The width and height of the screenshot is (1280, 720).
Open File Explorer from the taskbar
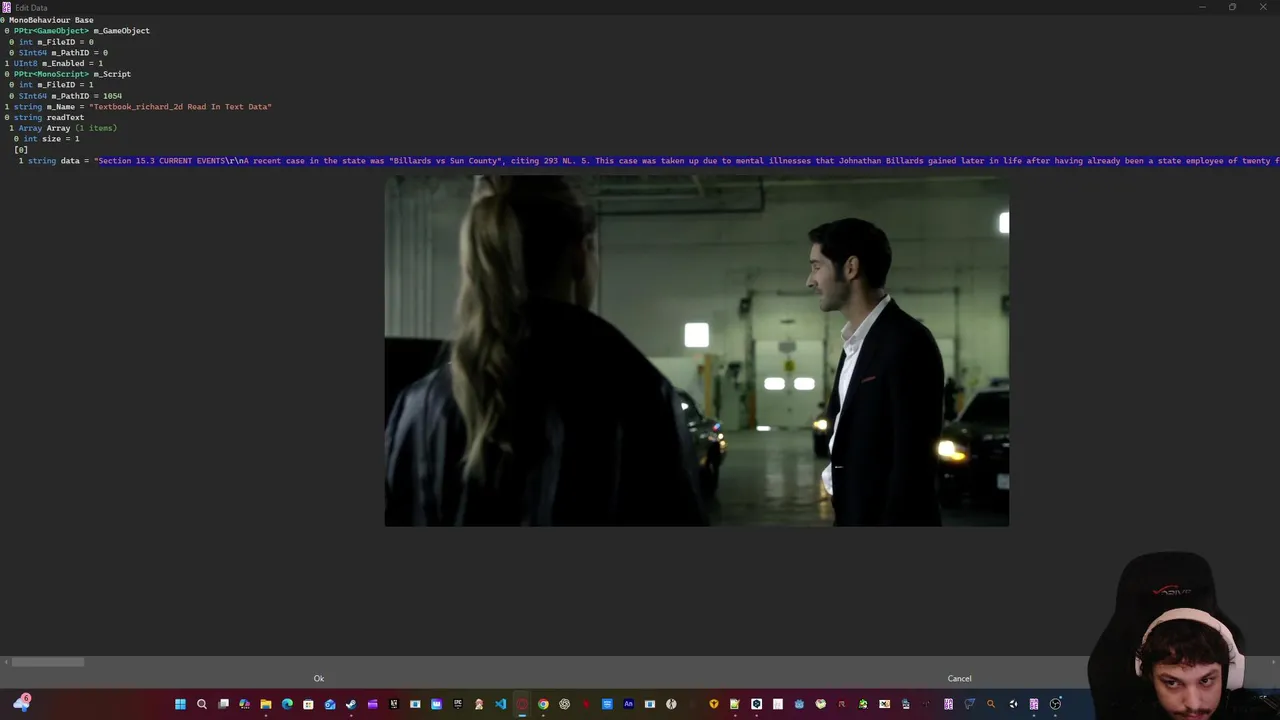point(266,704)
